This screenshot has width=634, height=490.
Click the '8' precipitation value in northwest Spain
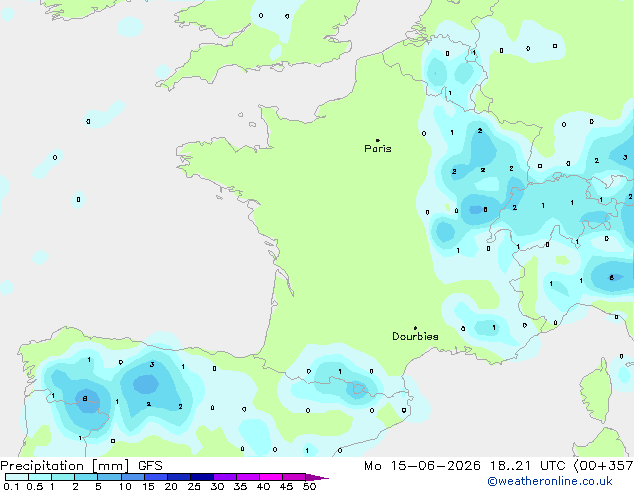[85, 399]
